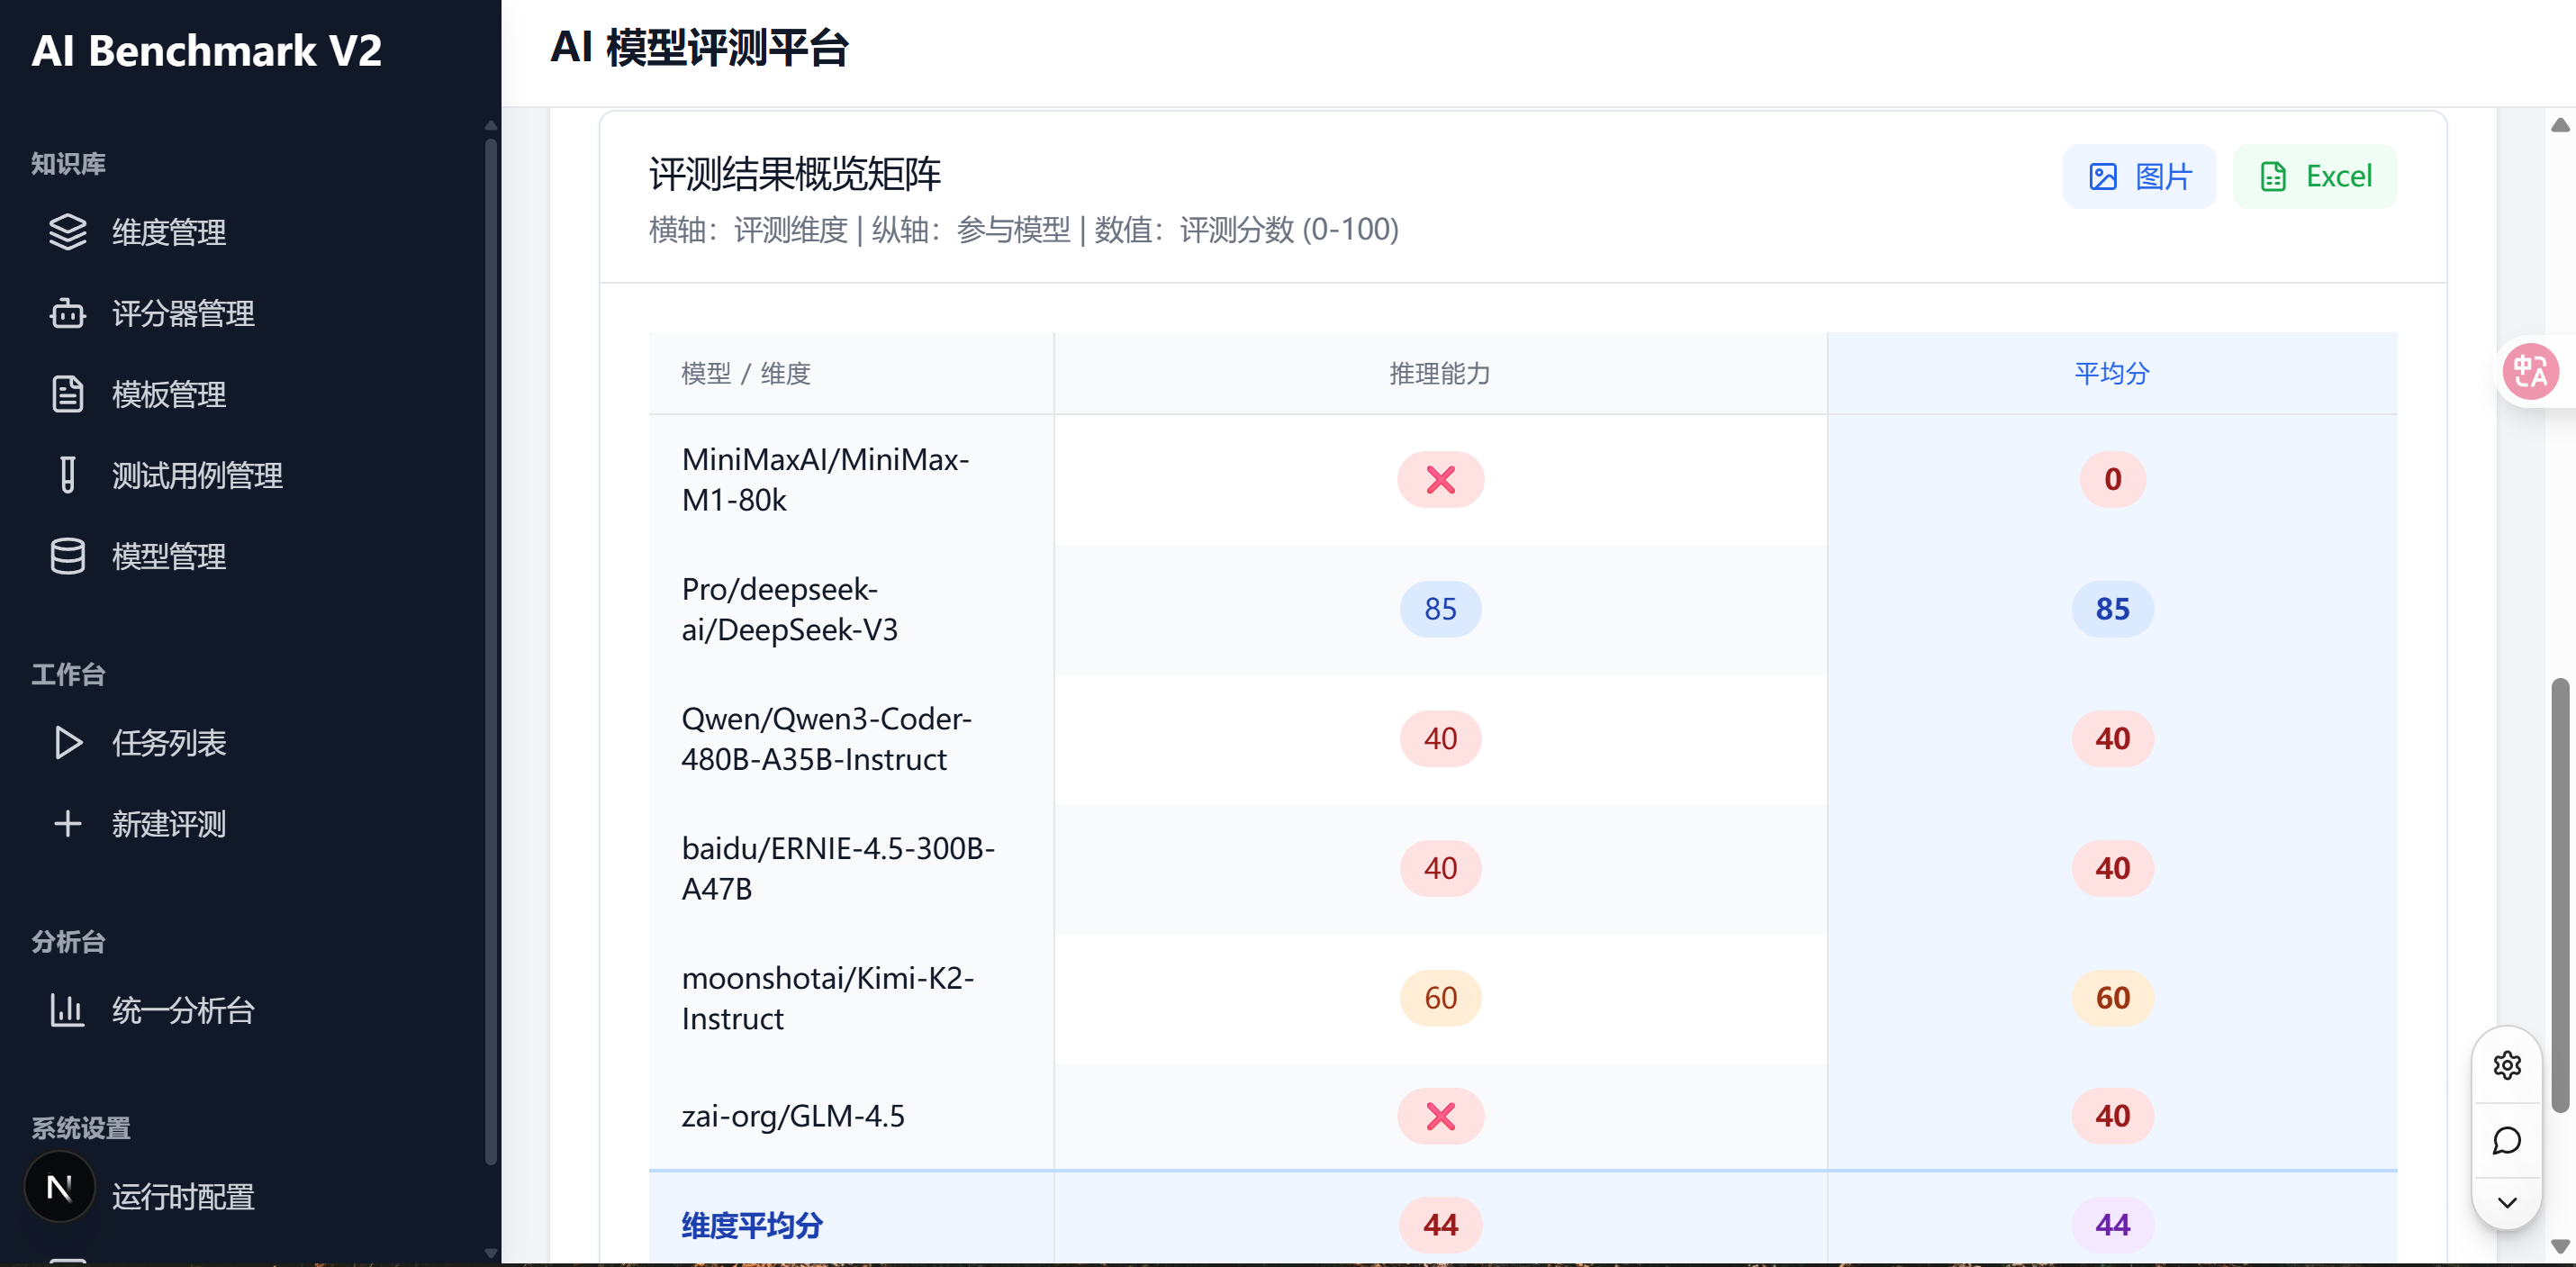The width and height of the screenshot is (2576, 1267).
Task: Open 模型管理 menu item
Action: [168, 556]
